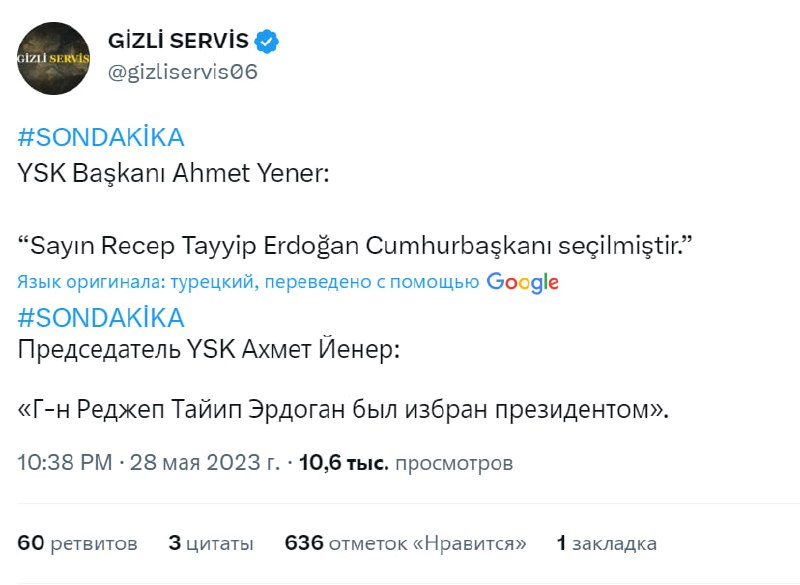The height and width of the screenshot is (585, 800).
Task: Click the GİZLİ SERVİS display name
Action: 178,42
